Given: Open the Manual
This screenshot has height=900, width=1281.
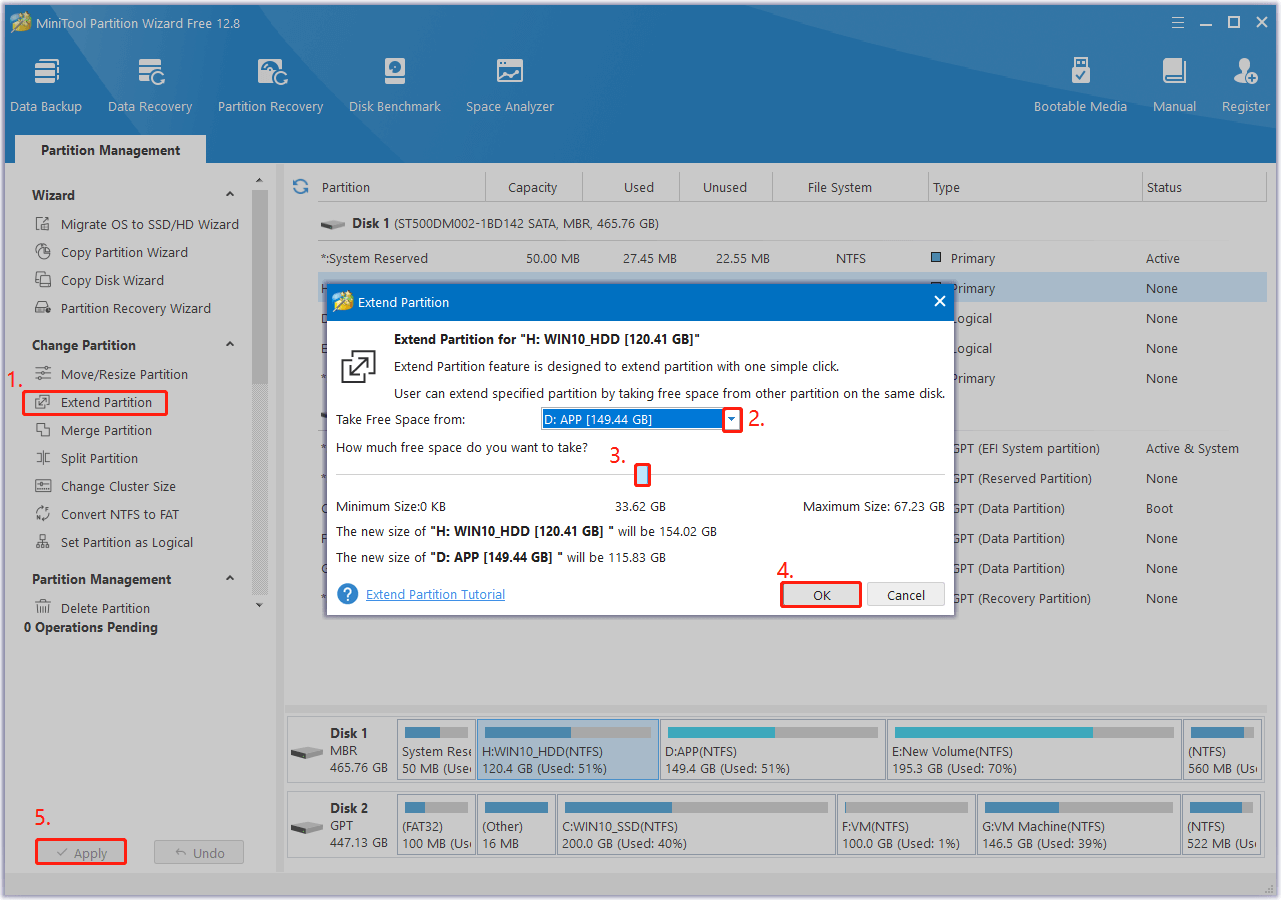Looking at the screenshot, I should [1174, 85].
